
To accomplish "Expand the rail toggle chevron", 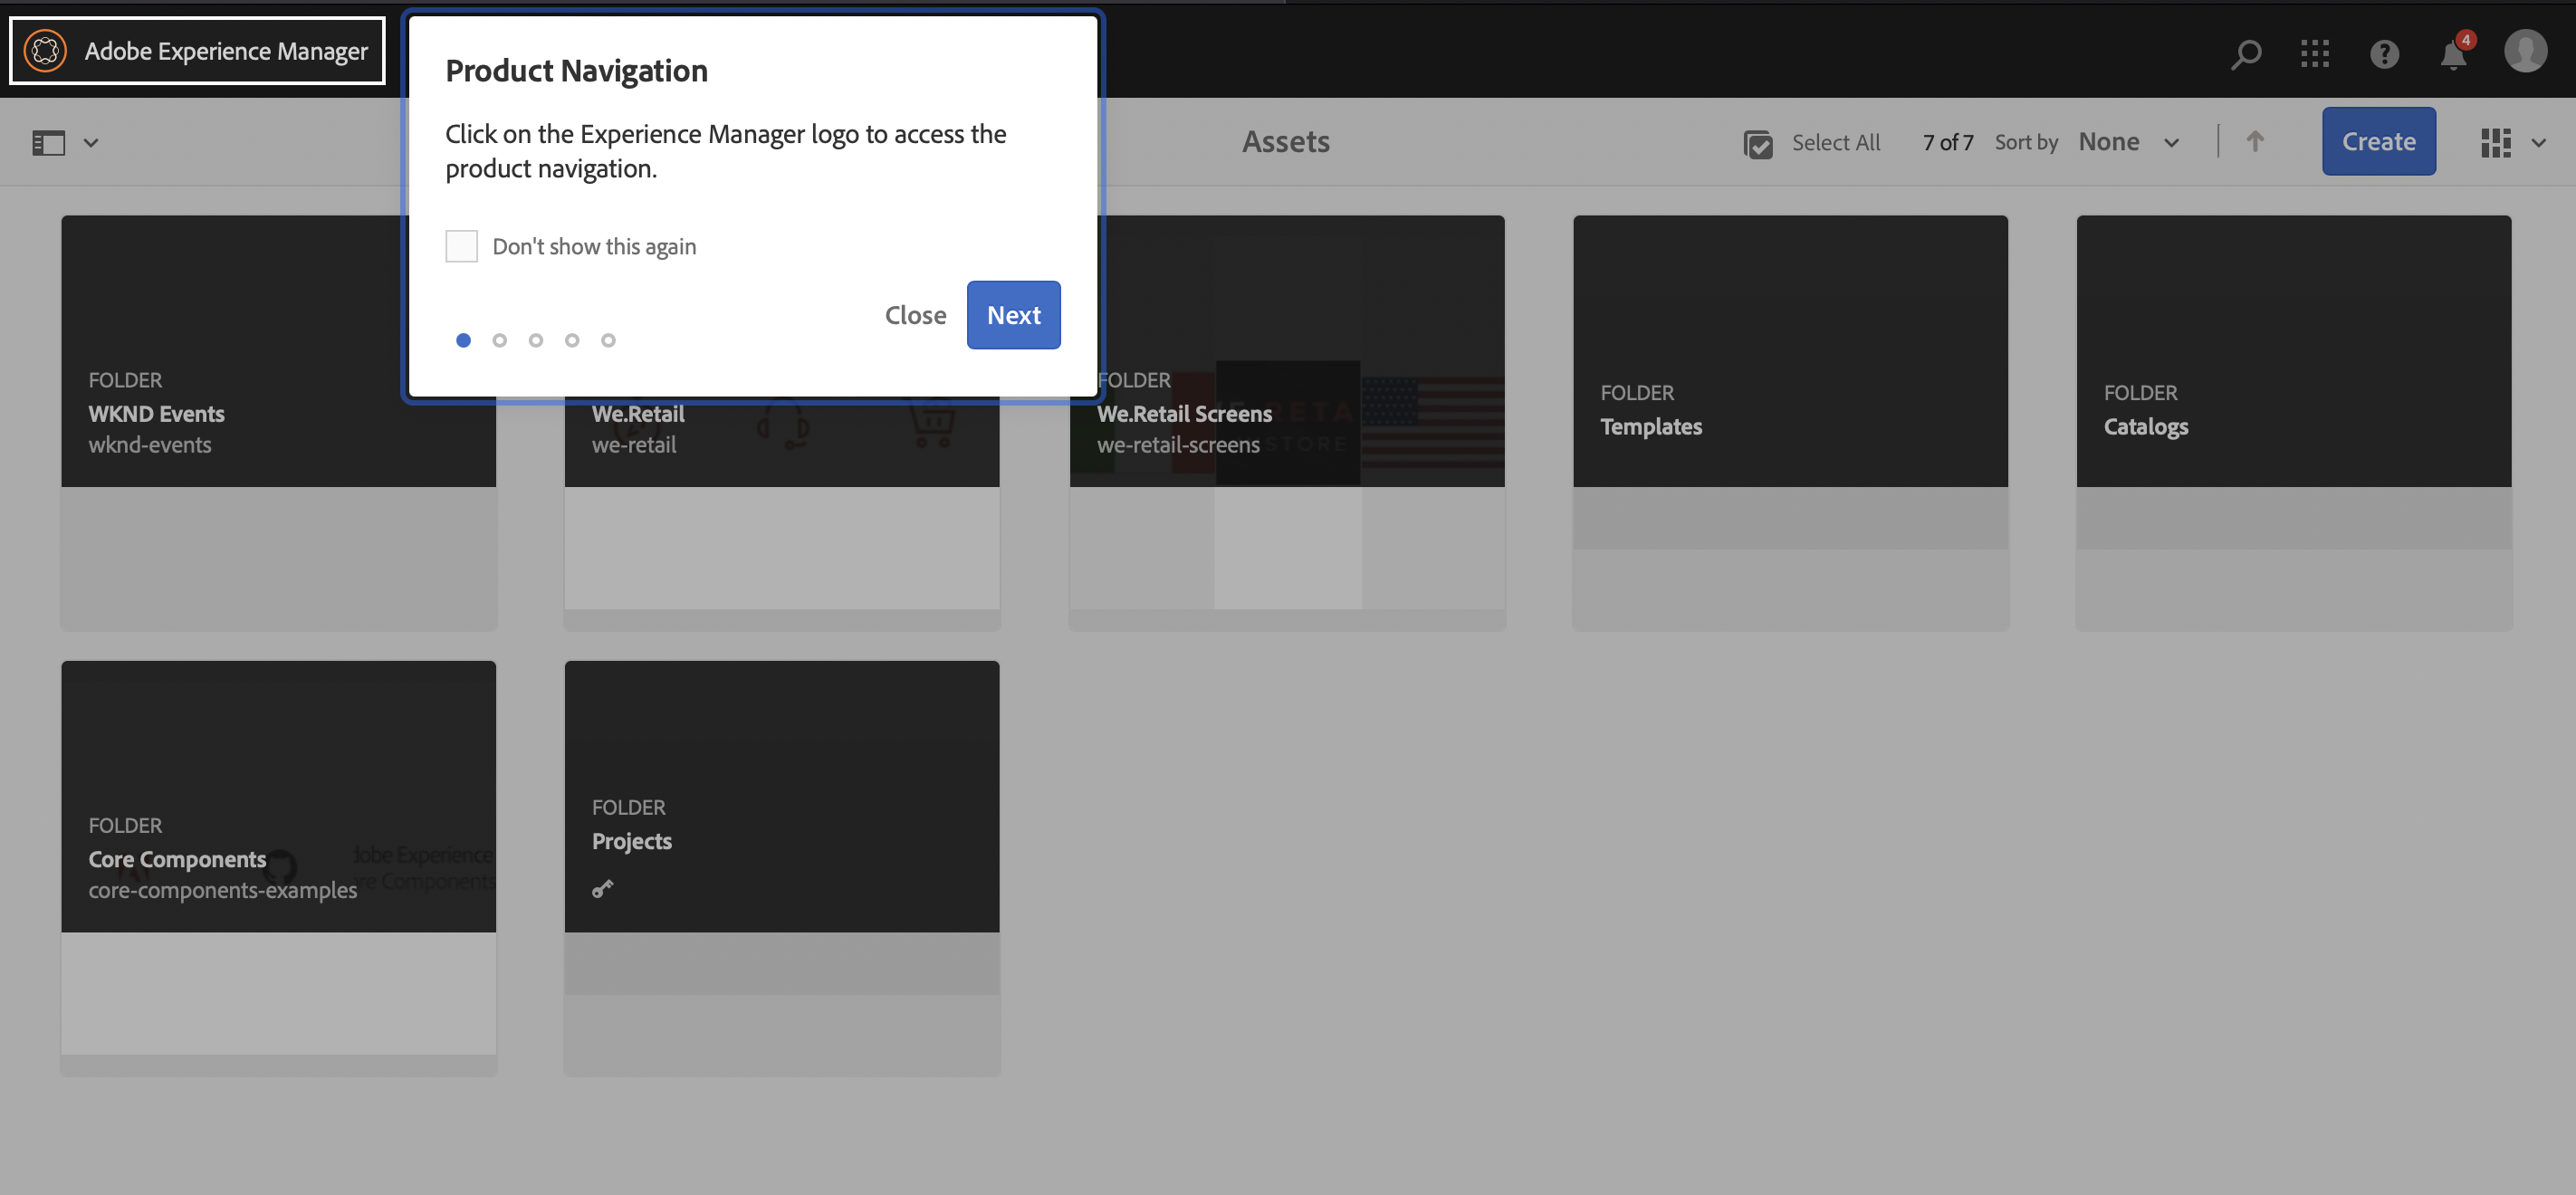I will pyautogui.click(x=91, y=142).
